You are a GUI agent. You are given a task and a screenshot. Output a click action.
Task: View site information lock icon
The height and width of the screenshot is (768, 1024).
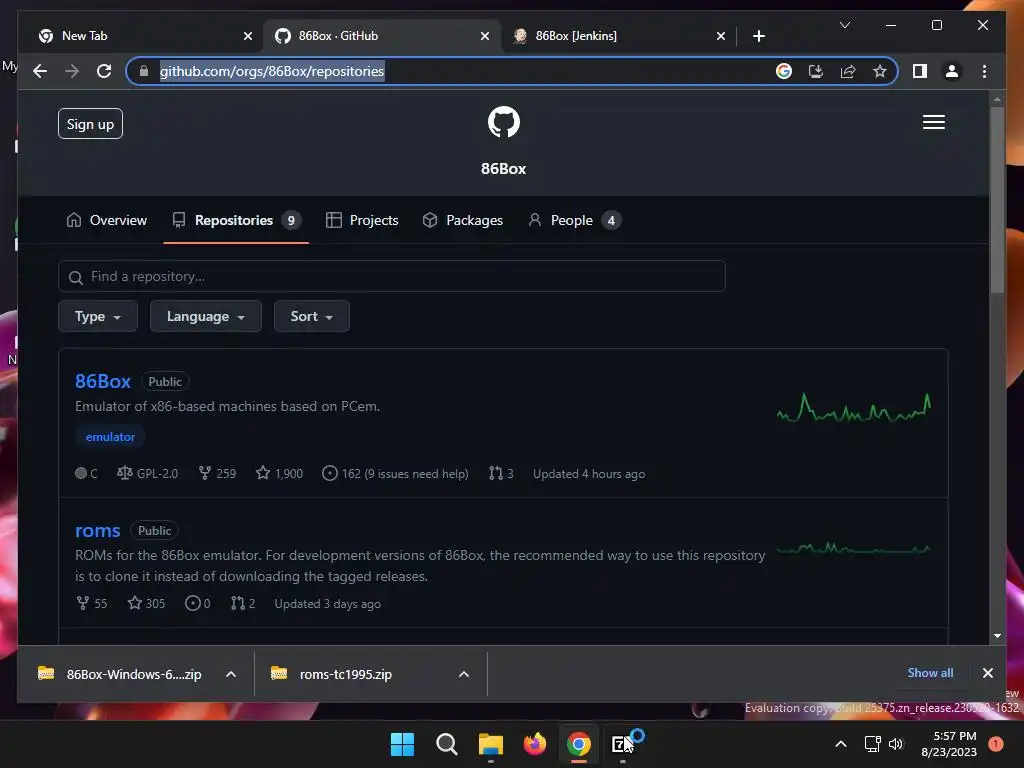[144, 71]
